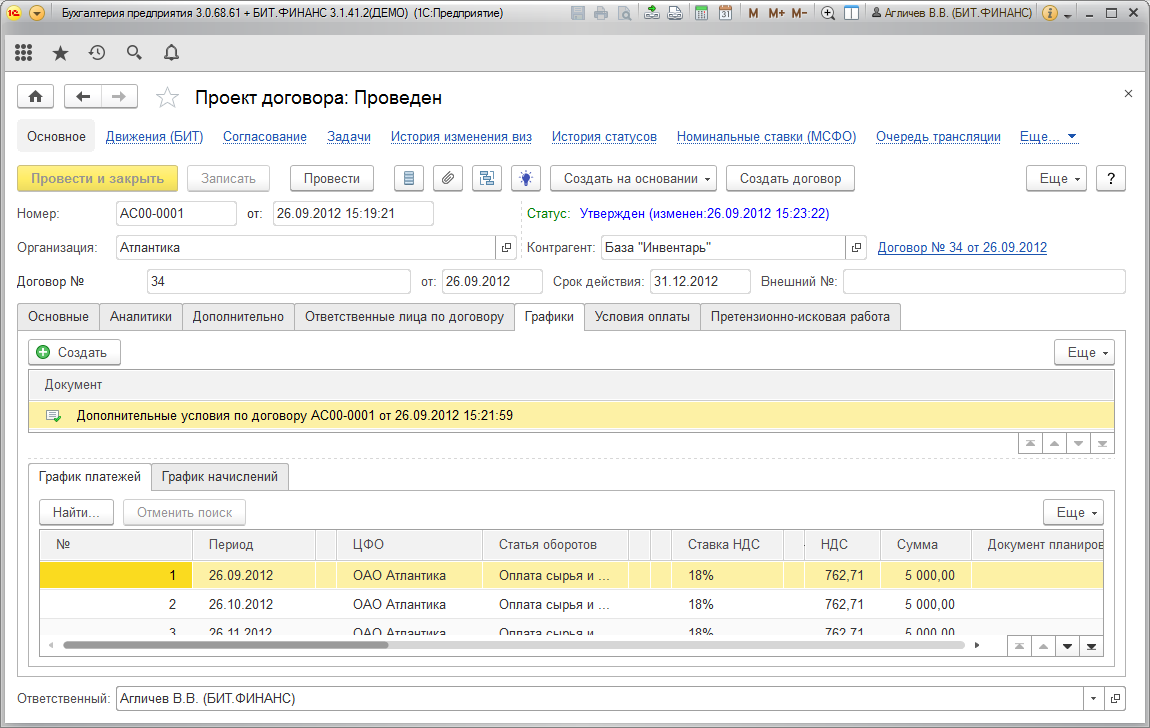Open the Движения (БИТ) link
This screenshot has height=728, width=1150.
coord(155,136)
